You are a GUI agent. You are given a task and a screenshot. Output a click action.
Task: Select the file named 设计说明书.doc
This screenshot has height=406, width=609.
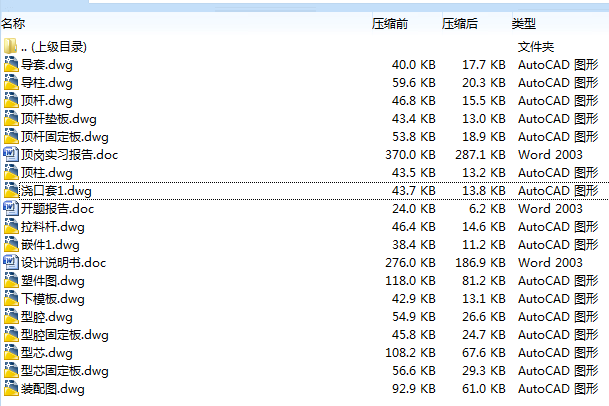(63, 263)
